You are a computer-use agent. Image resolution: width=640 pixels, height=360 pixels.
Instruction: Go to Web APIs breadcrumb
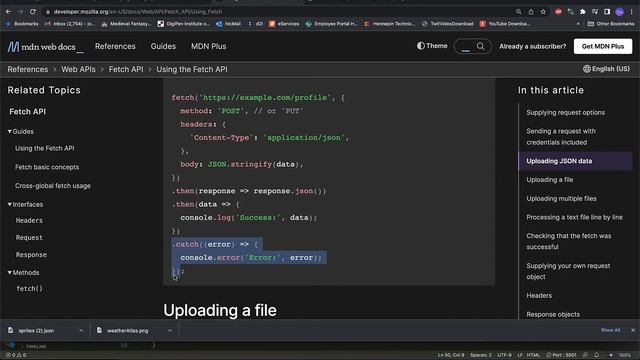coord(78,69)
